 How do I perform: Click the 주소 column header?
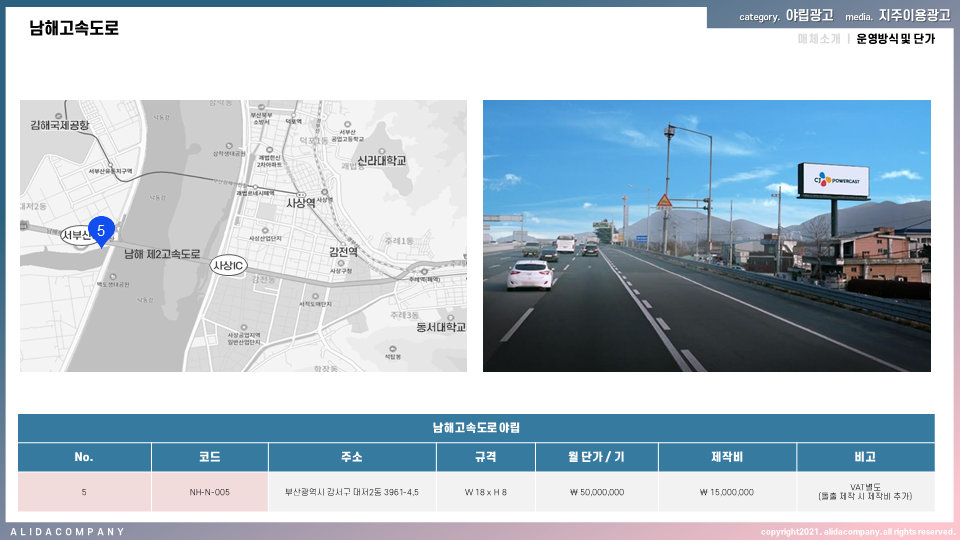pos(352,457)
